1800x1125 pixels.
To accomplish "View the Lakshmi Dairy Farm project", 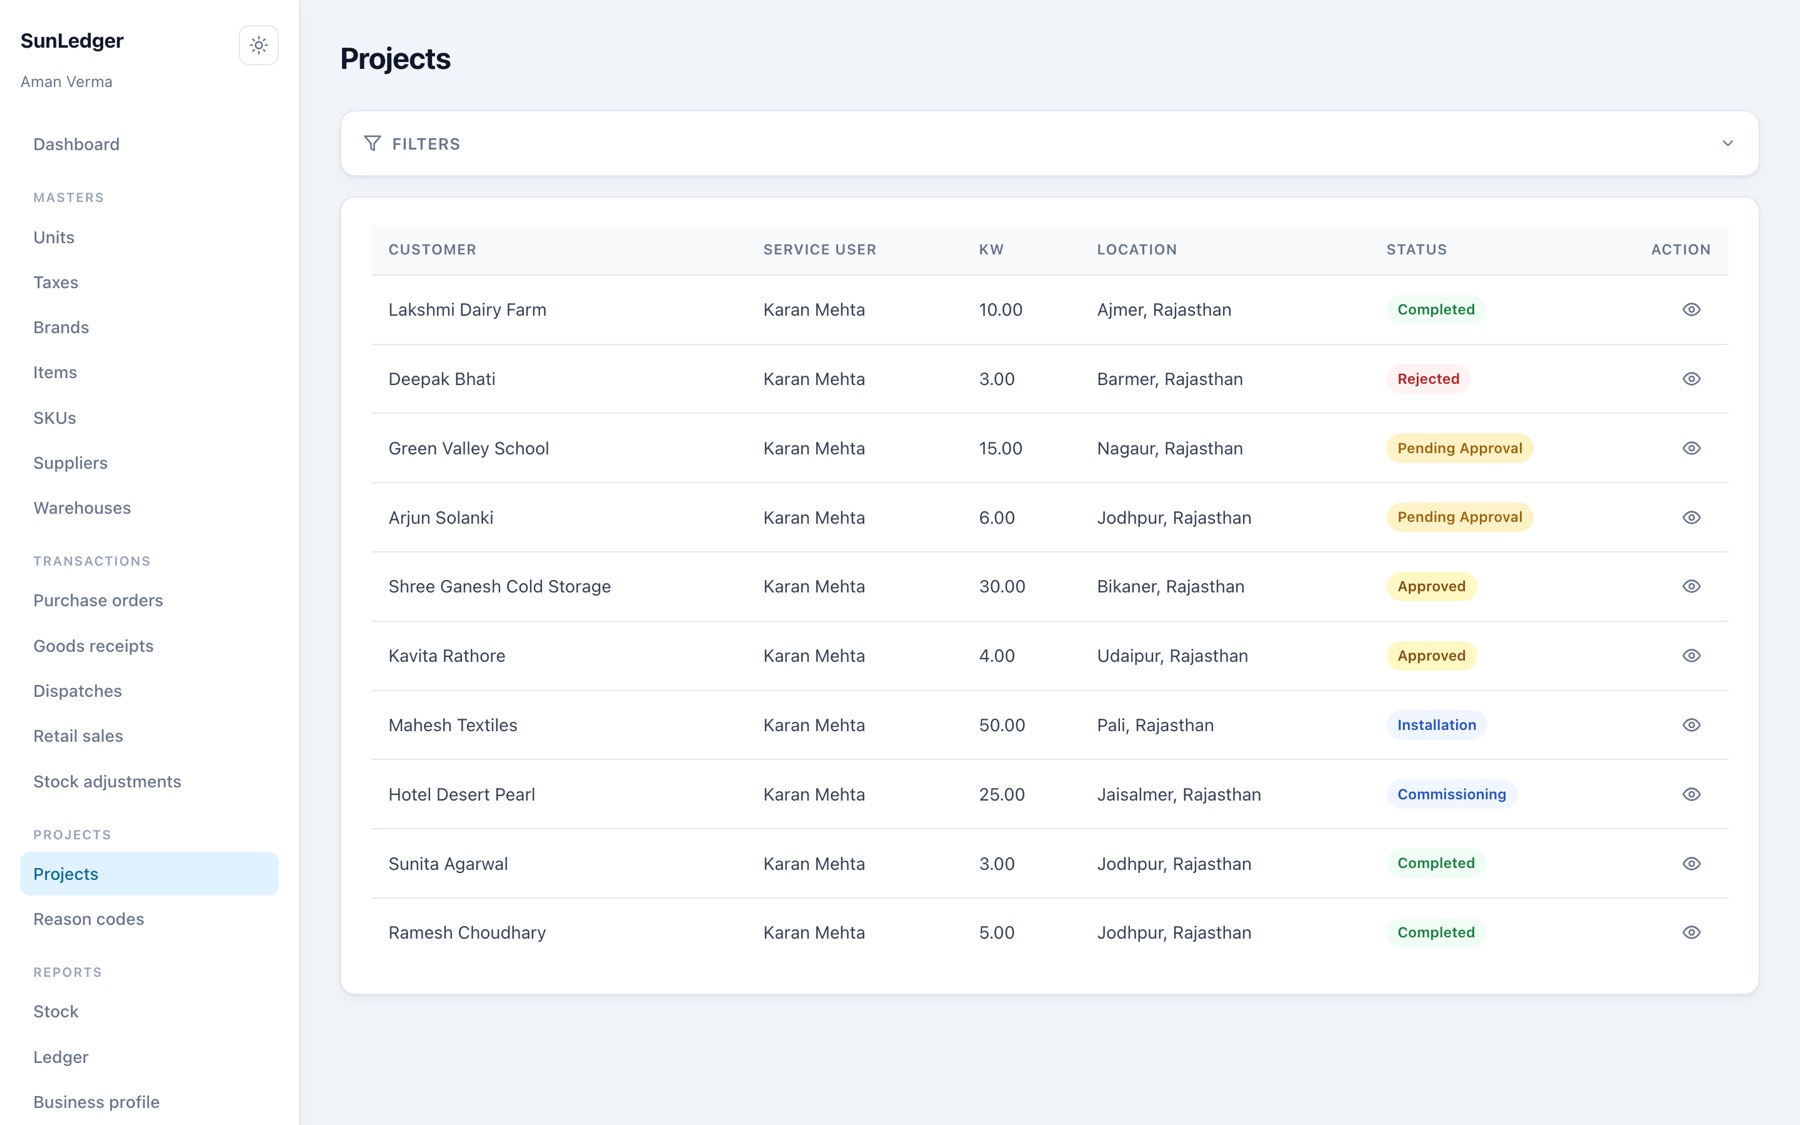I will (x=1691, y=310).
